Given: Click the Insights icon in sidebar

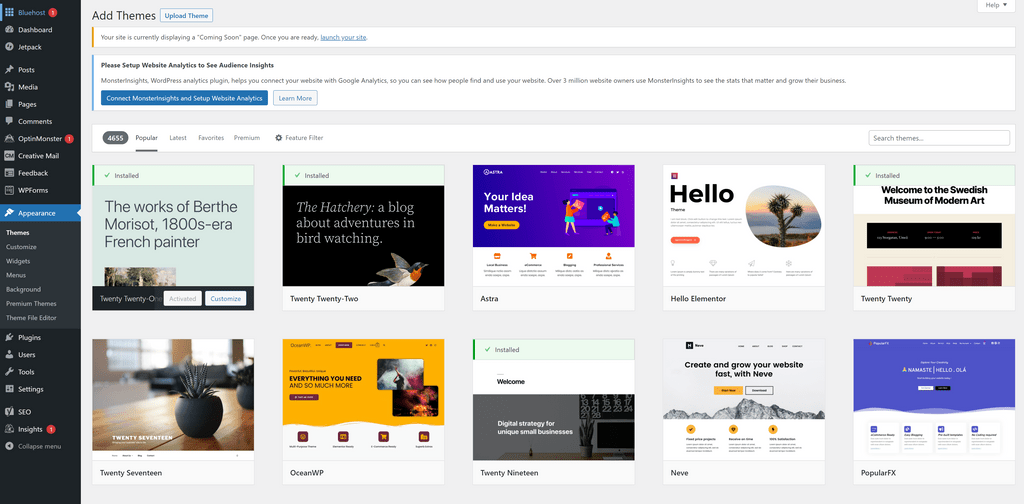Looking at the screenshot, I should pos(9,429).
